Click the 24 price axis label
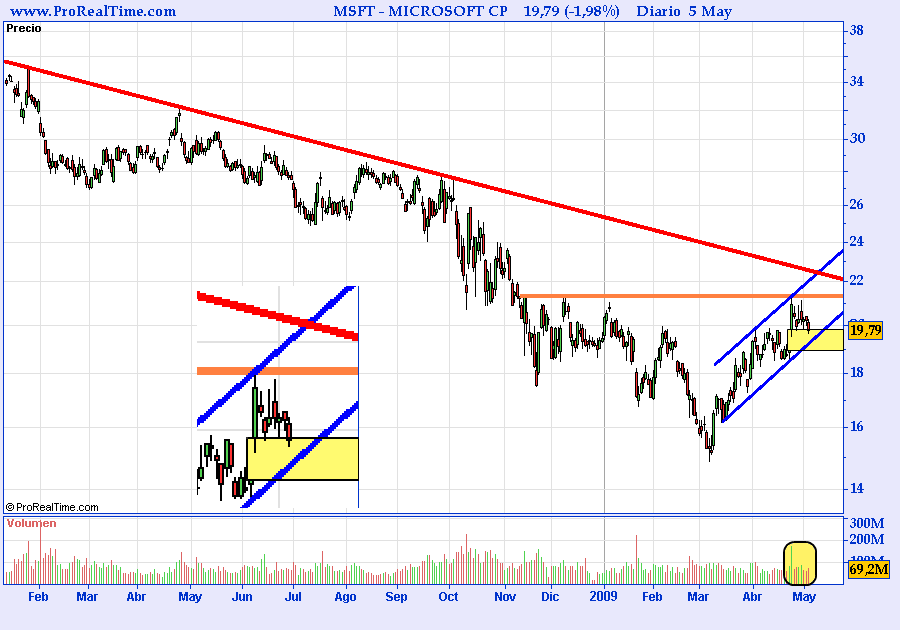Image resolution: width=900 pixels, height=630 pixels. point(856,242)
